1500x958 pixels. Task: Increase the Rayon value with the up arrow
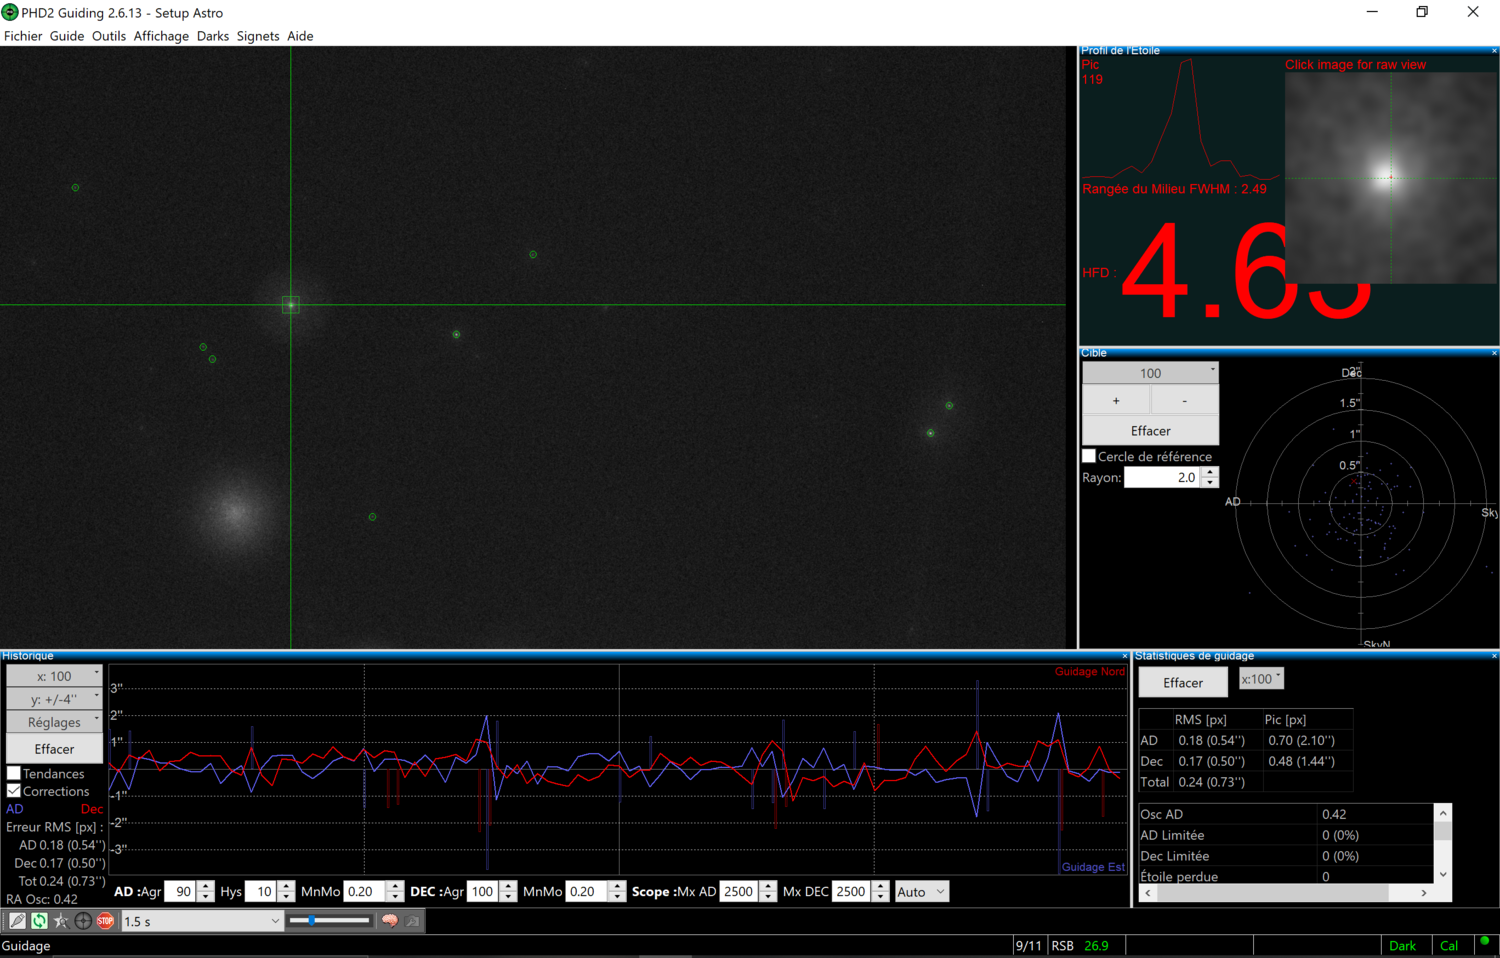[x=1210, y=472]
